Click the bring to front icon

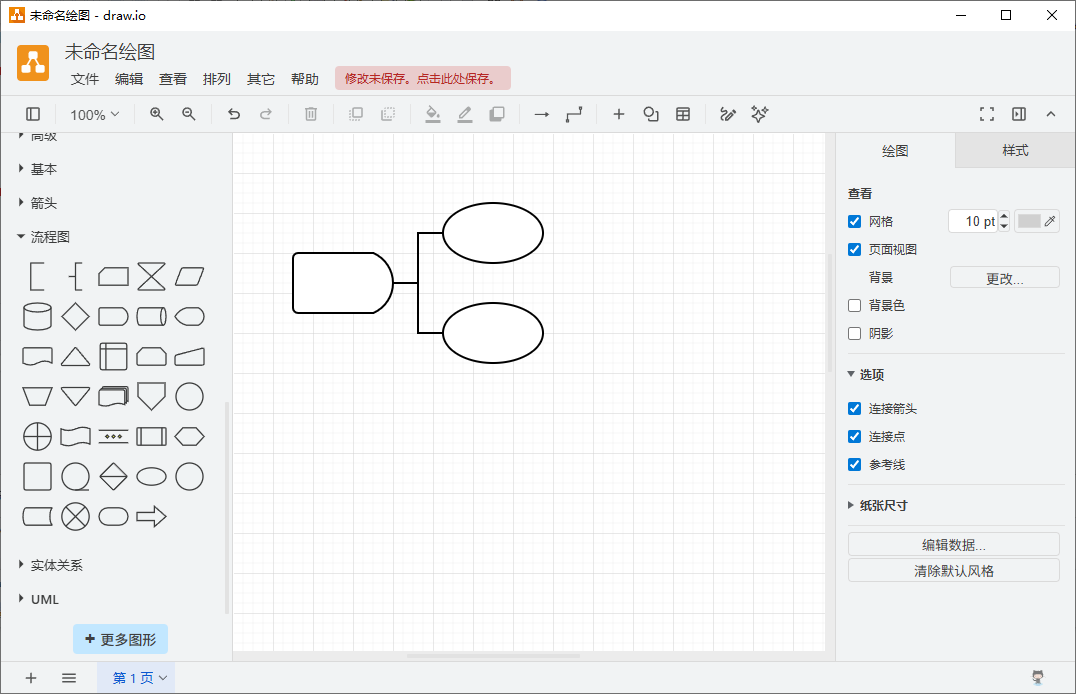[356, 114]
